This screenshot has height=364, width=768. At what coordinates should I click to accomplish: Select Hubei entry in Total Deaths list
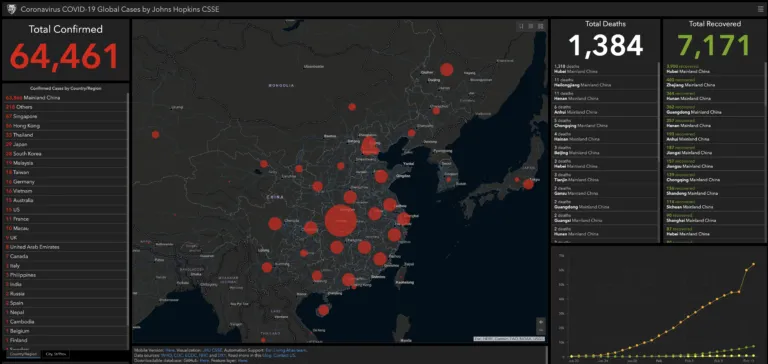(x=606, y=69)
